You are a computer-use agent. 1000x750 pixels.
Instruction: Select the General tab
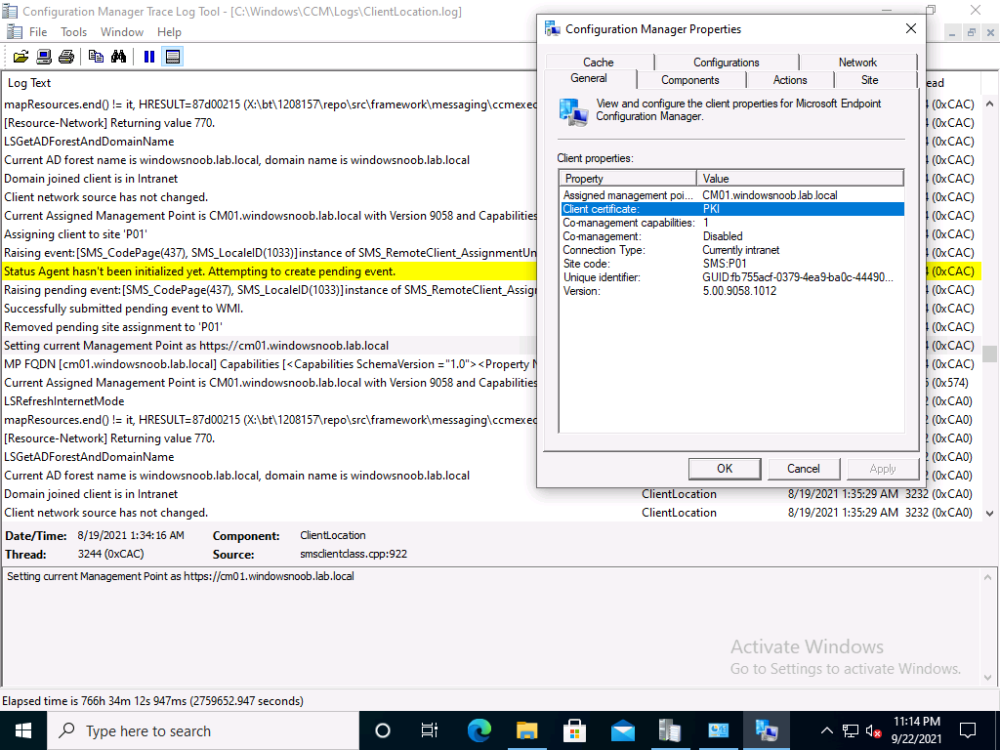coord(589,78)
